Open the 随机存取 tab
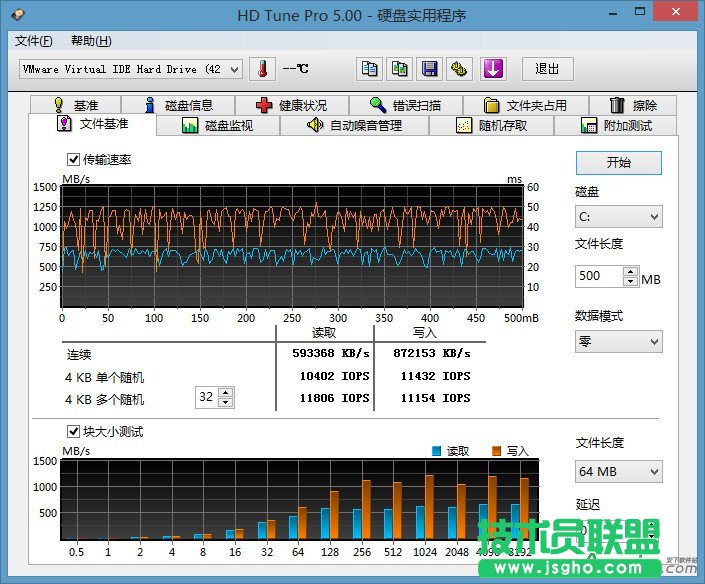Screen dimensions: 705x584 492,125
